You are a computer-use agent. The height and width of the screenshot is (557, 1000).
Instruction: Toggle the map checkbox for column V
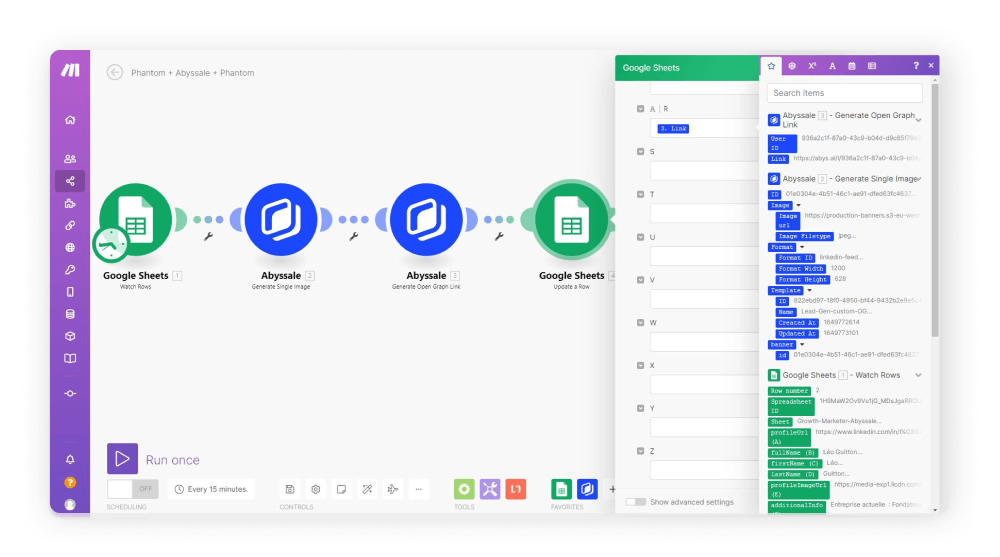[x=640, y=280]
